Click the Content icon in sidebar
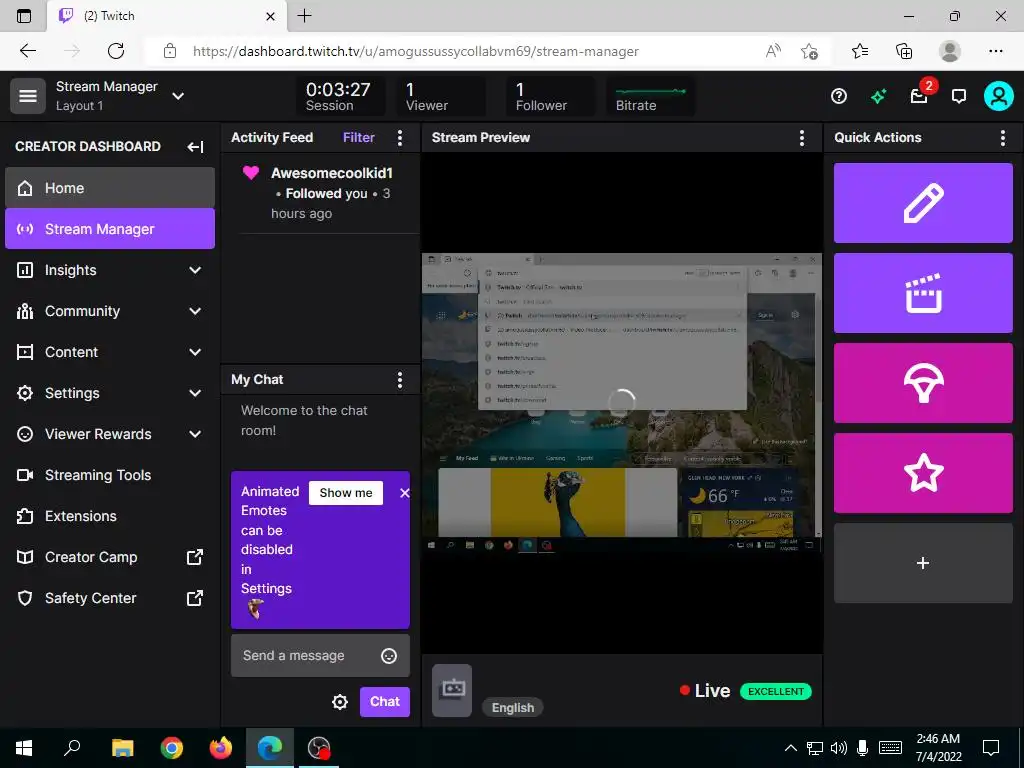Image resolution: width=1024 pixels, height=768 pixels. tap(25, 352)
